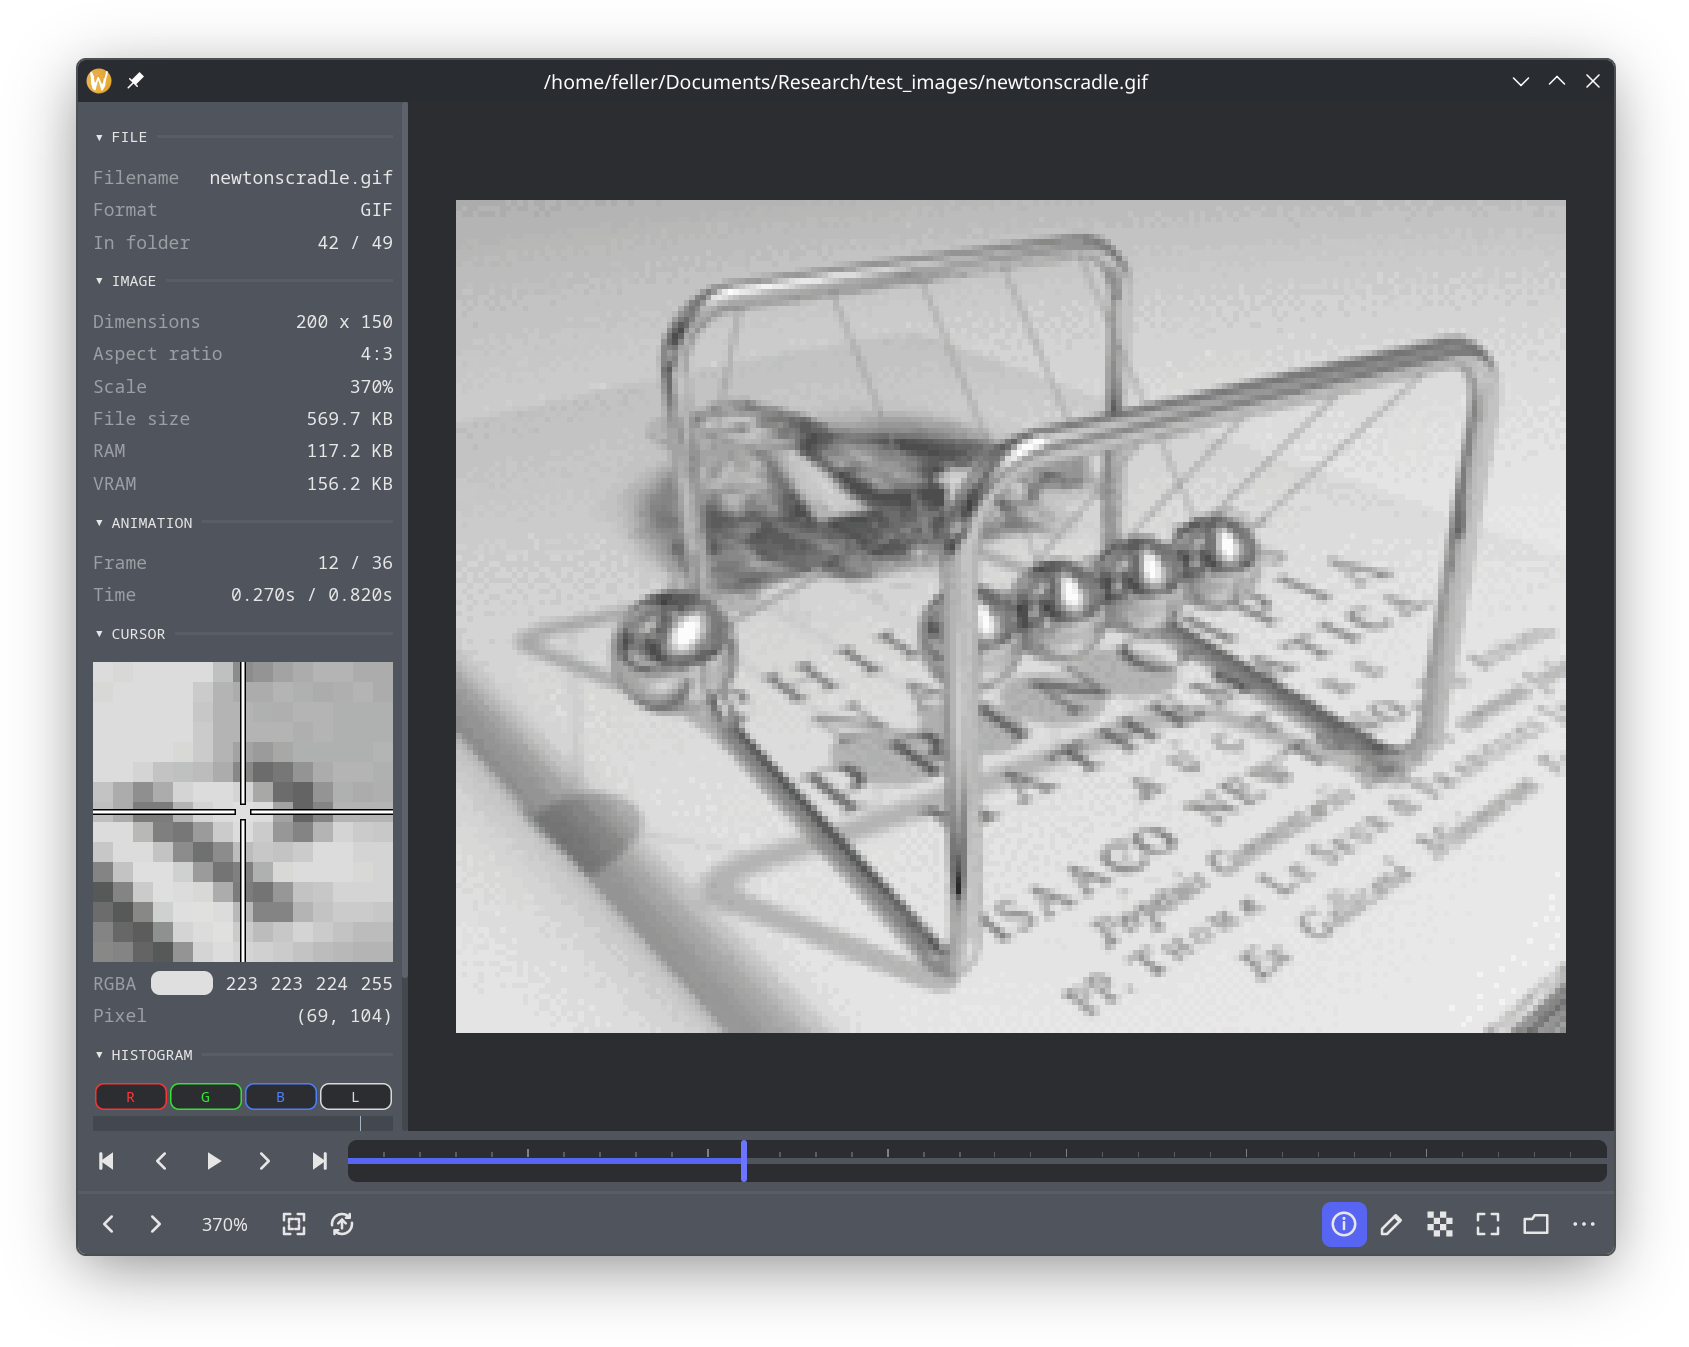Enter fullscreen mode
The width and height of the screenshot is (1689, 1347).
pyautogui.click(x=1488, y=1224)
